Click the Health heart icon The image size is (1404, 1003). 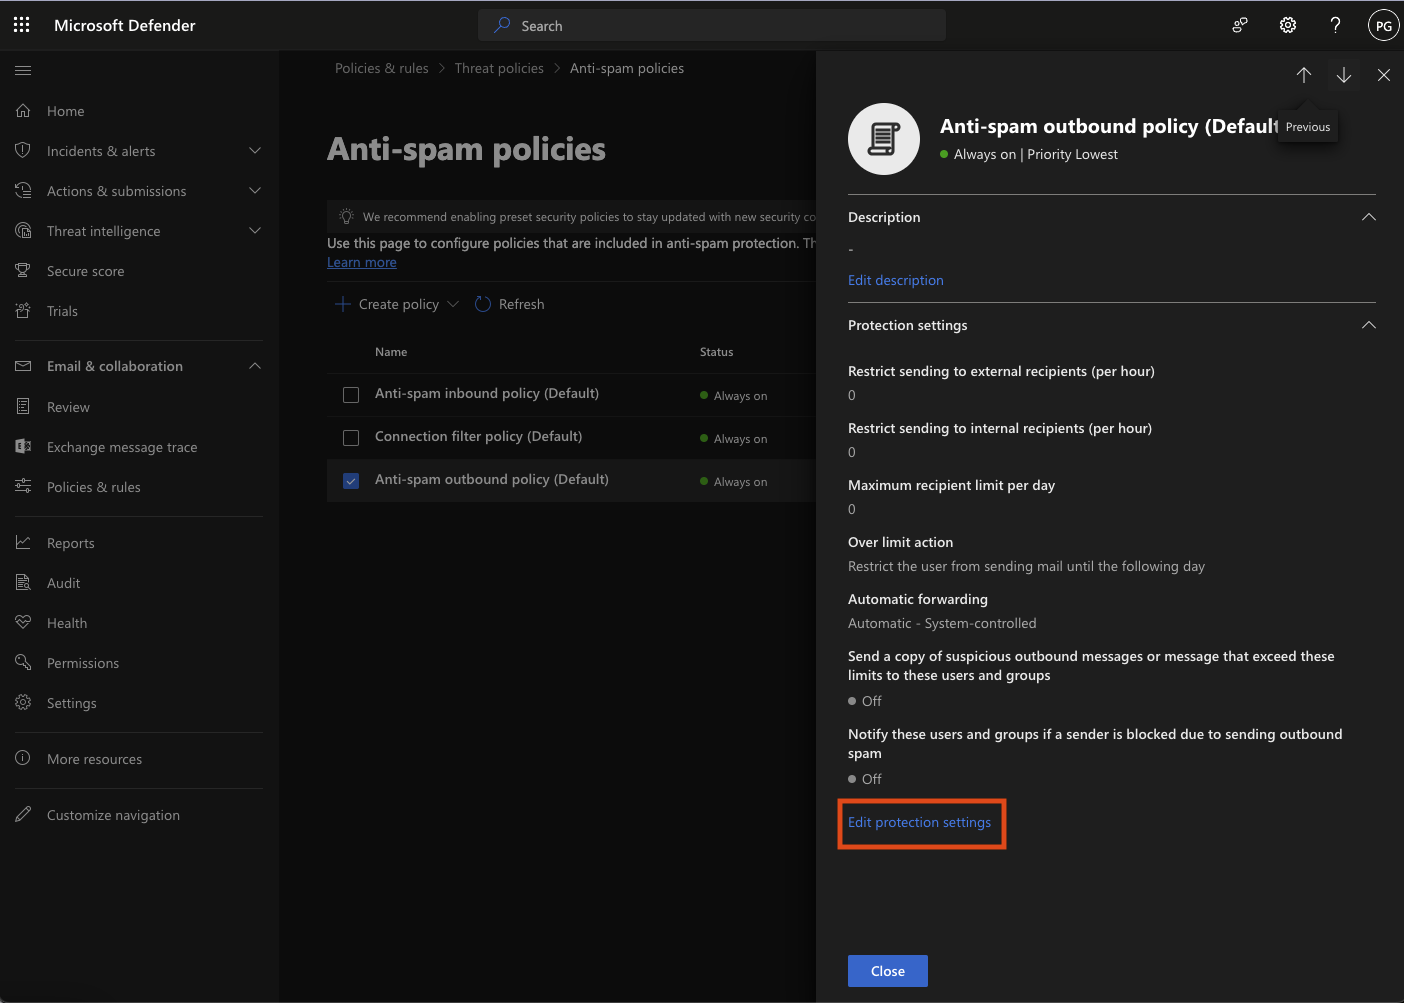(x=23, y=623)
